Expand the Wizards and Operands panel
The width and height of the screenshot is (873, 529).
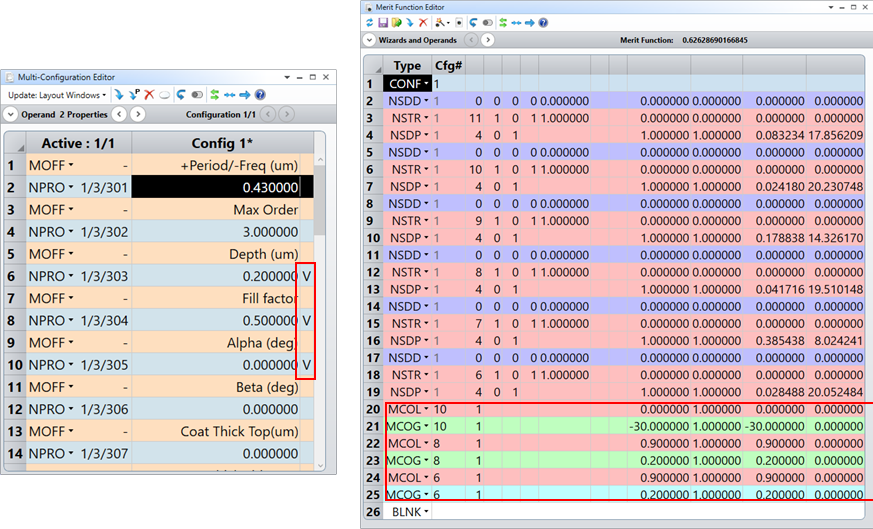click(369, 41)
